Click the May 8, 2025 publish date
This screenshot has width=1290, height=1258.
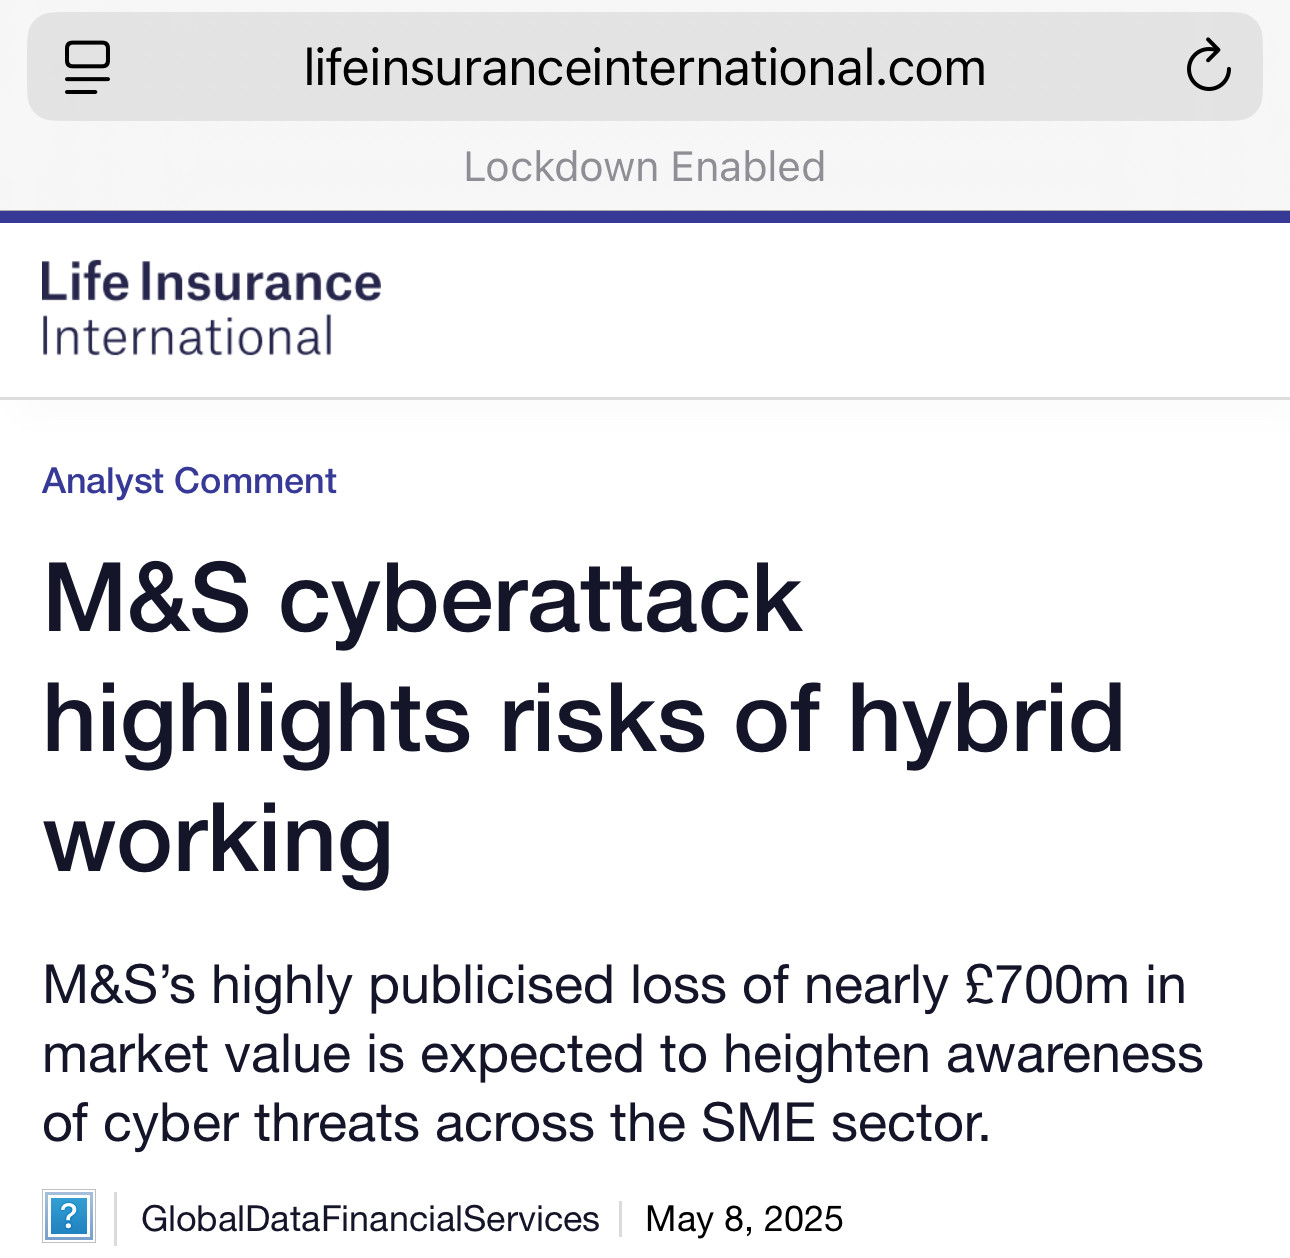pyautogui.click(x=744, y=1219)
